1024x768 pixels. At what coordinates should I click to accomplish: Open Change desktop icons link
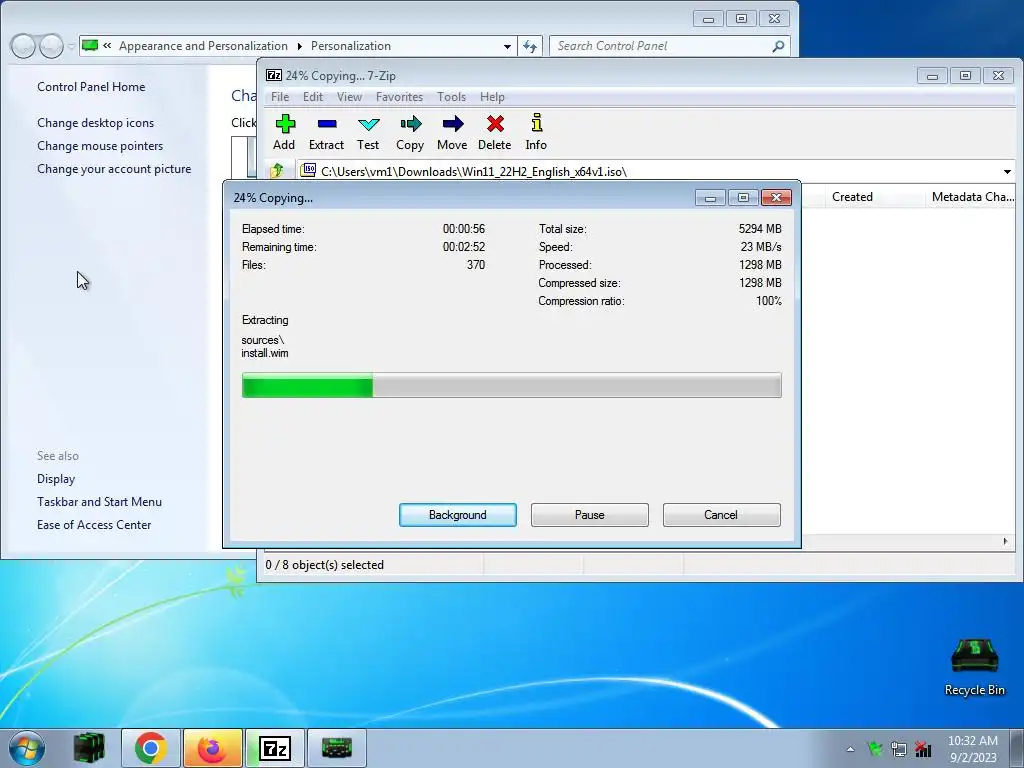[95, 123]
